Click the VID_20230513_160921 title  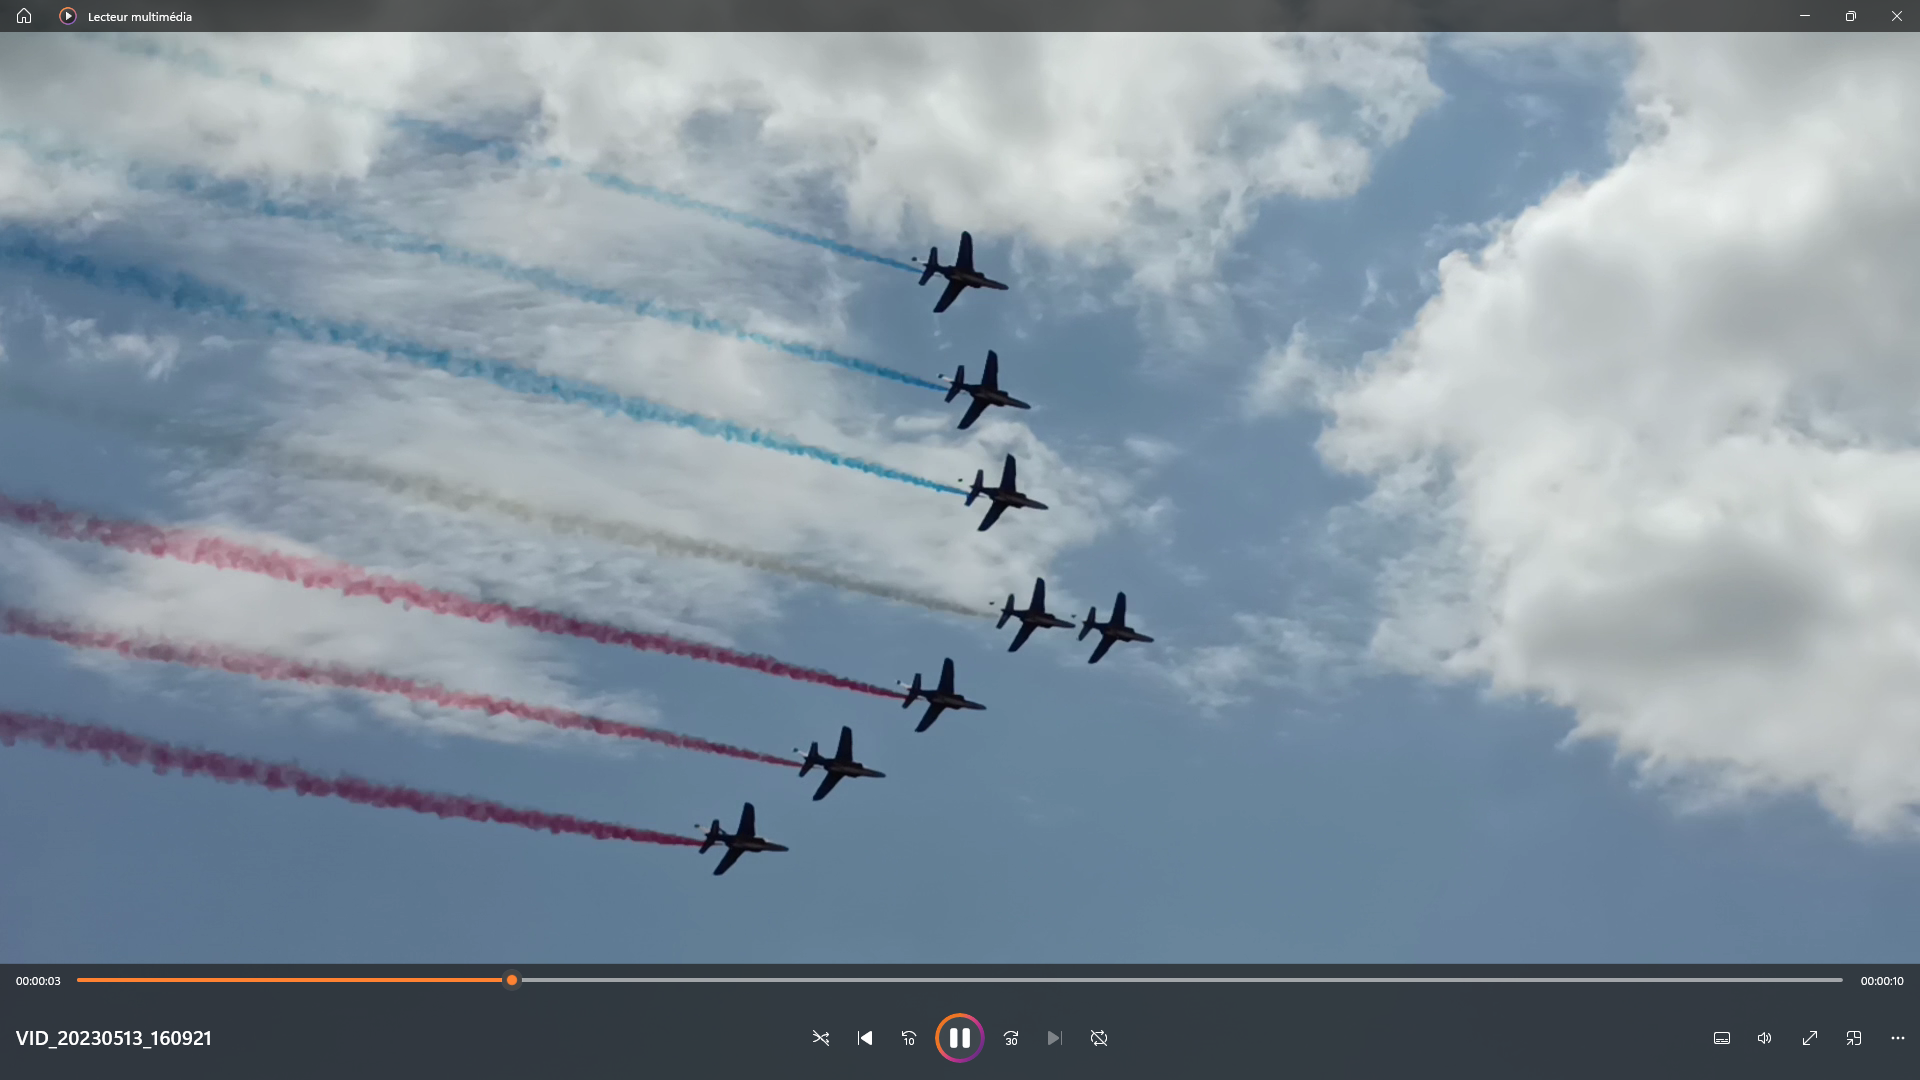tap(114, 1038)
